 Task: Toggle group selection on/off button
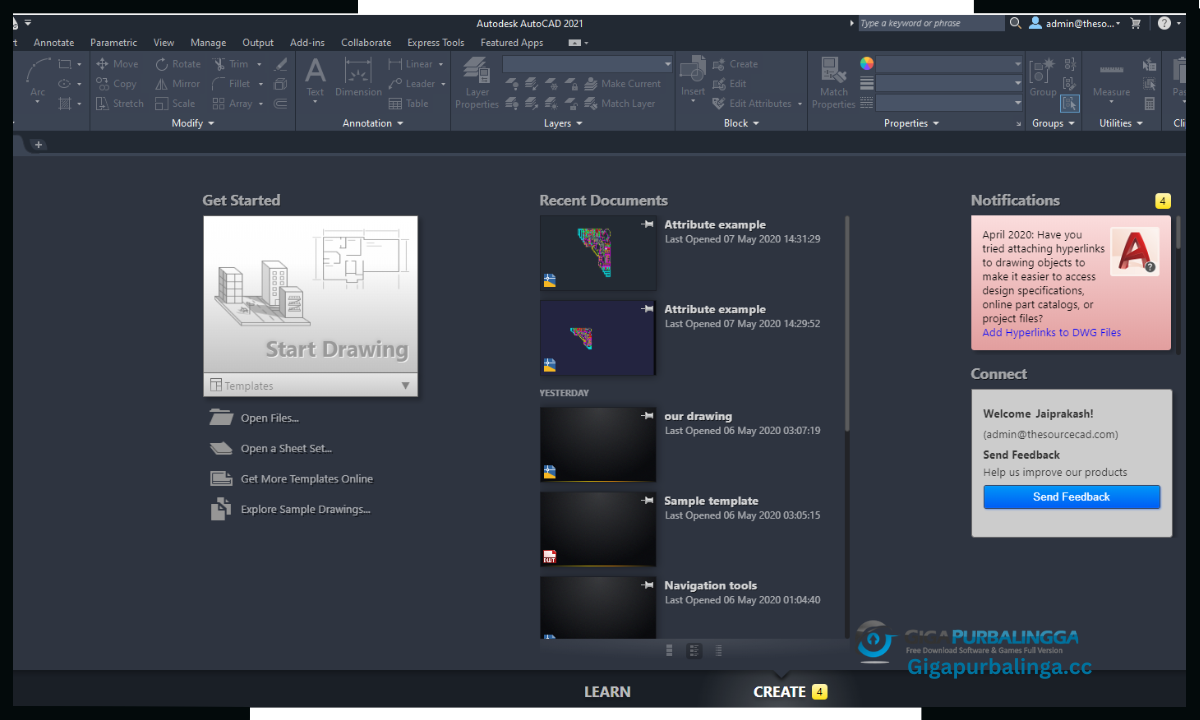pos(1070,103)
